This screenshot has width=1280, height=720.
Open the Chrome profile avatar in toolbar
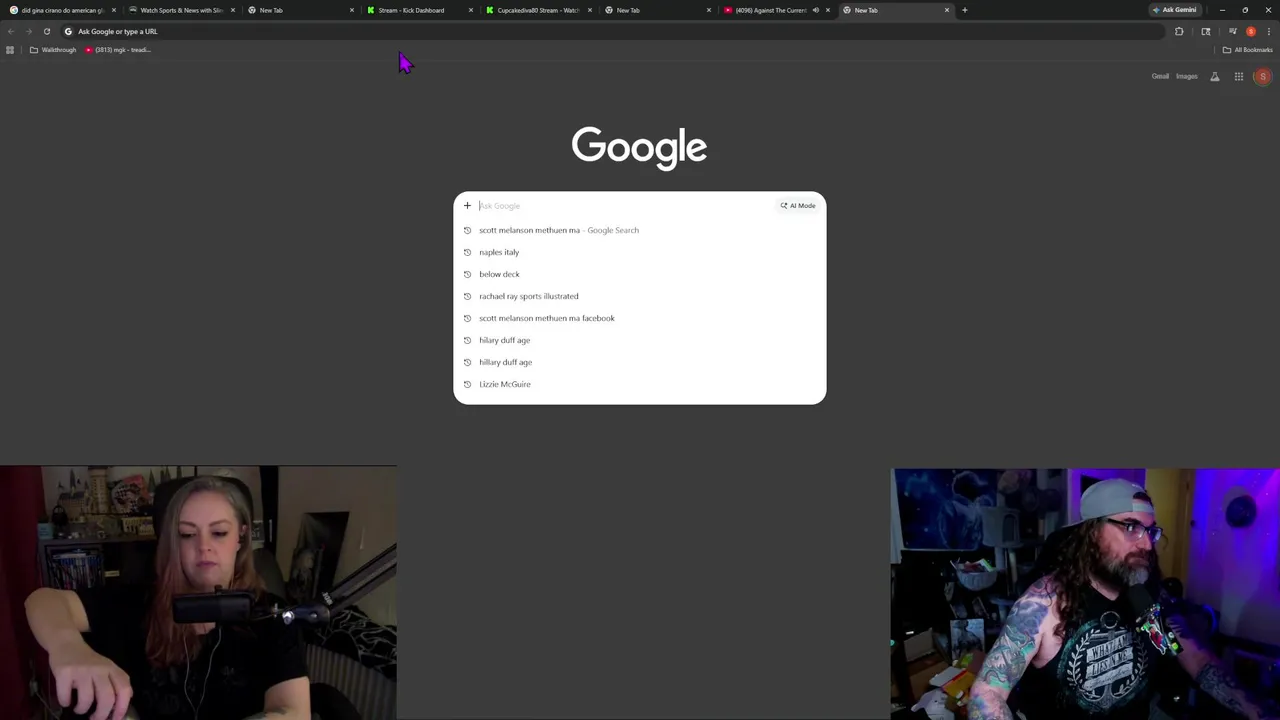click(1251, 31)
